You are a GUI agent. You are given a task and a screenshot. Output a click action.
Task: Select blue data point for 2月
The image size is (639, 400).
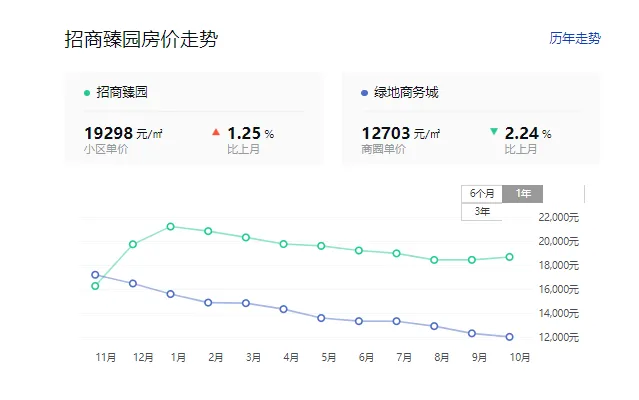click(x=208, y=303)
